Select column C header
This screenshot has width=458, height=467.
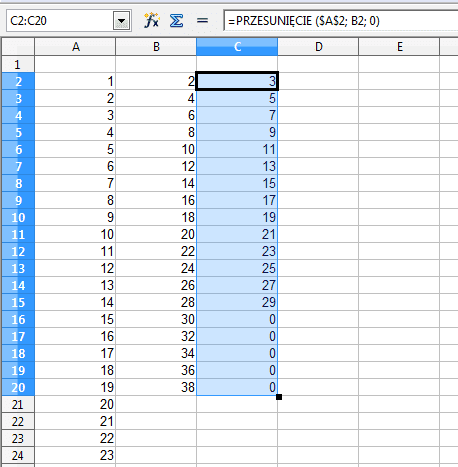tap(237, 47)
